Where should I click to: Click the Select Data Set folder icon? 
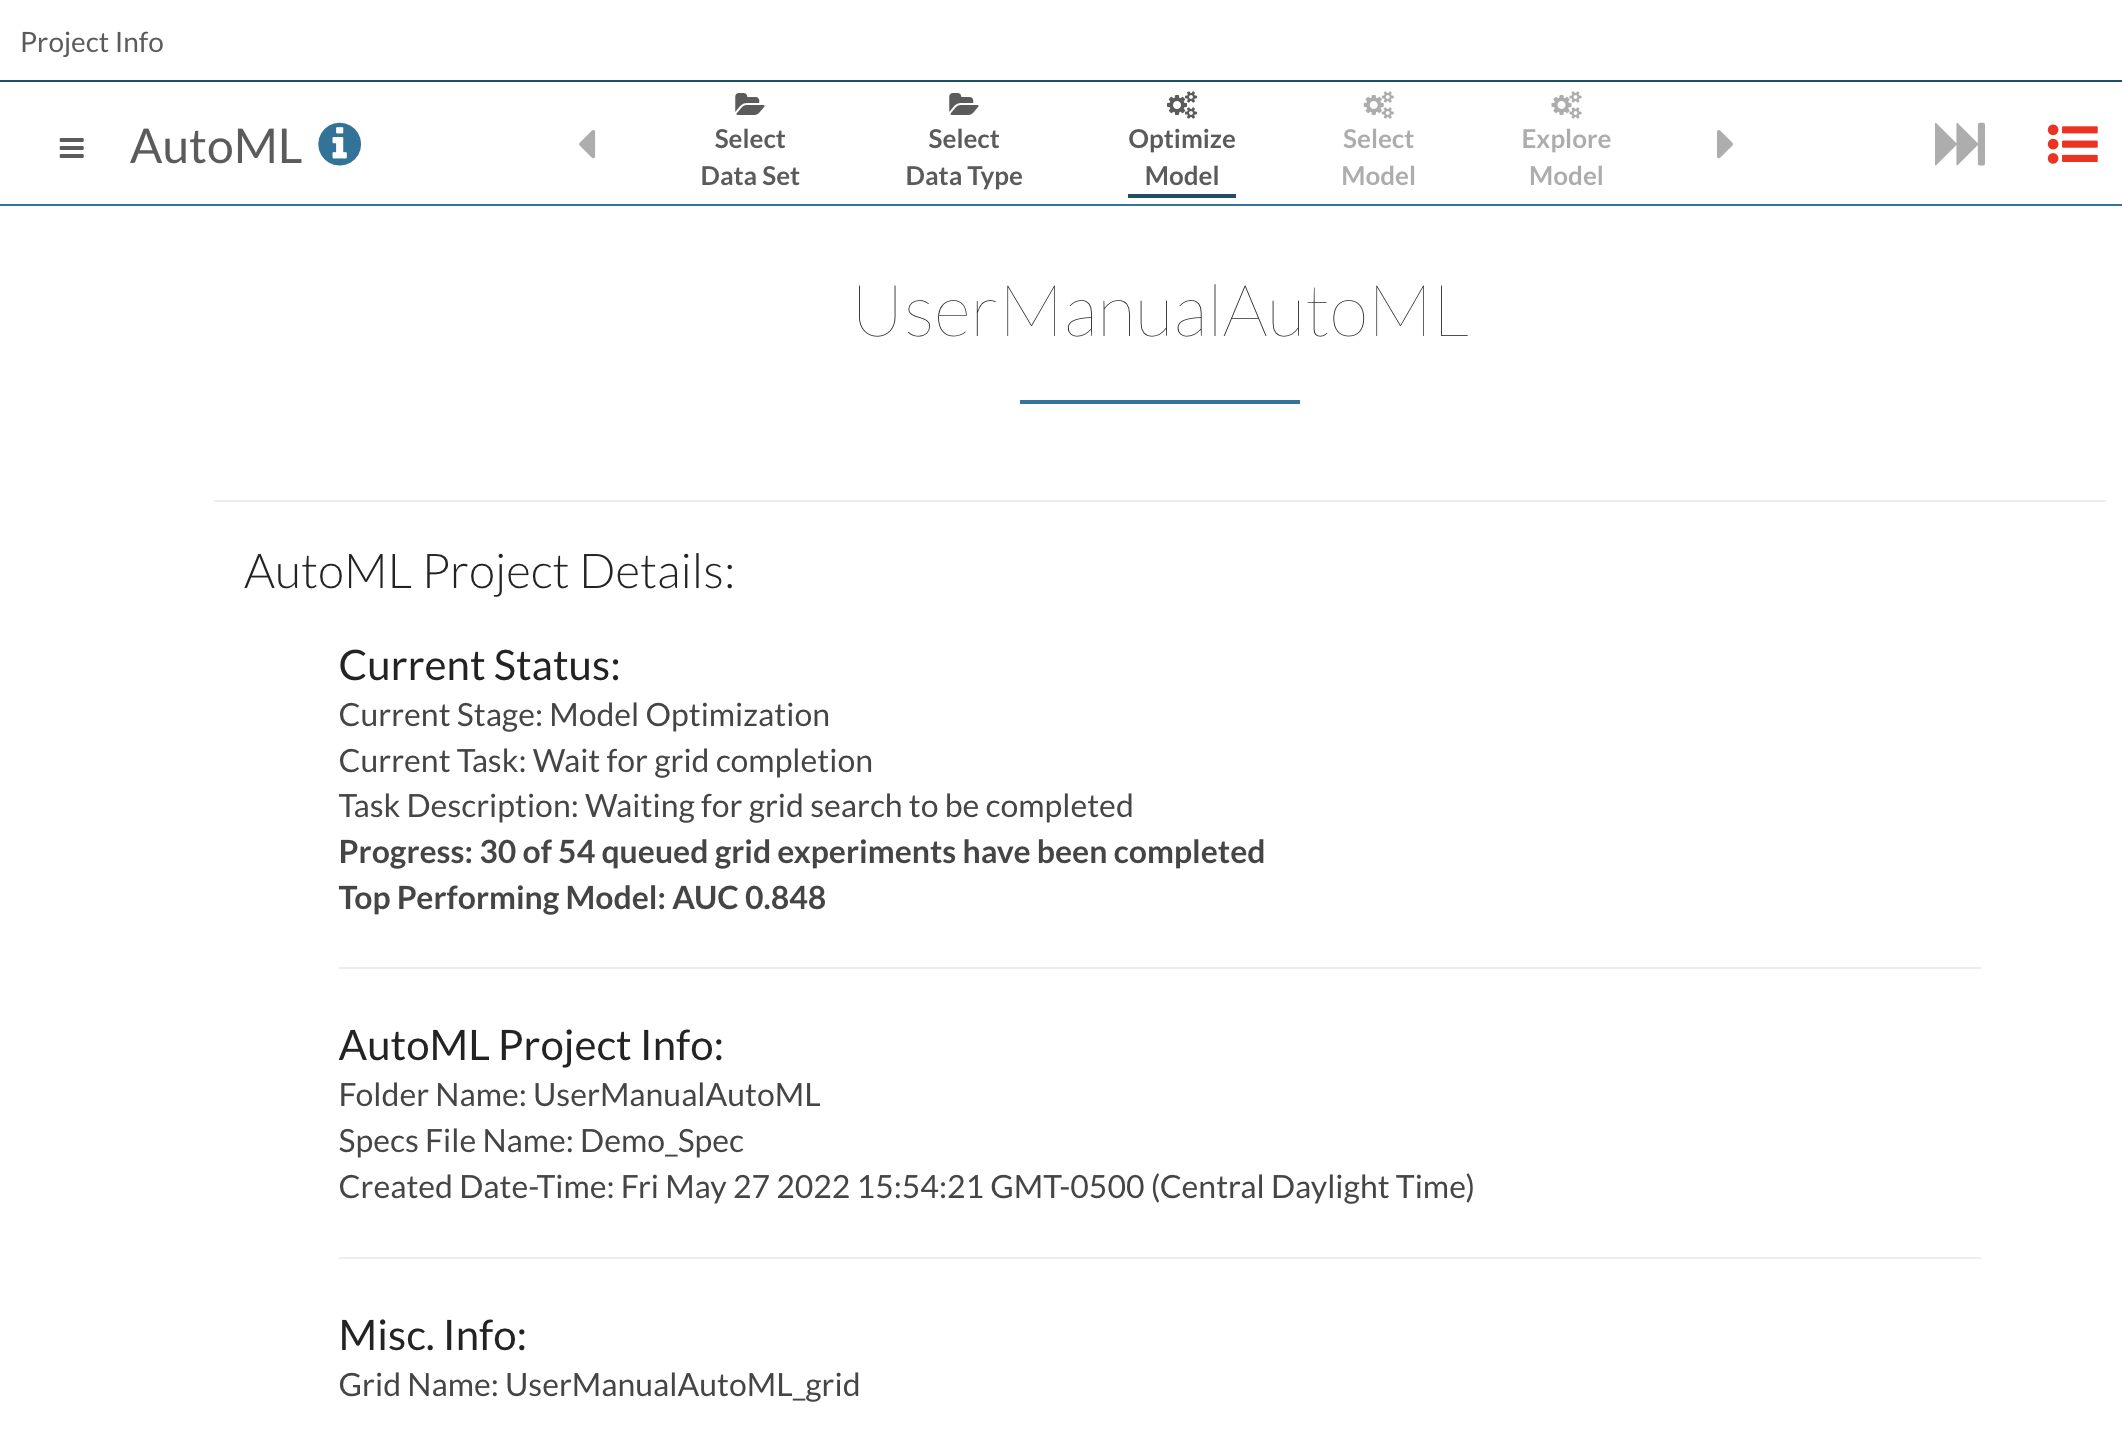point(749,104)
